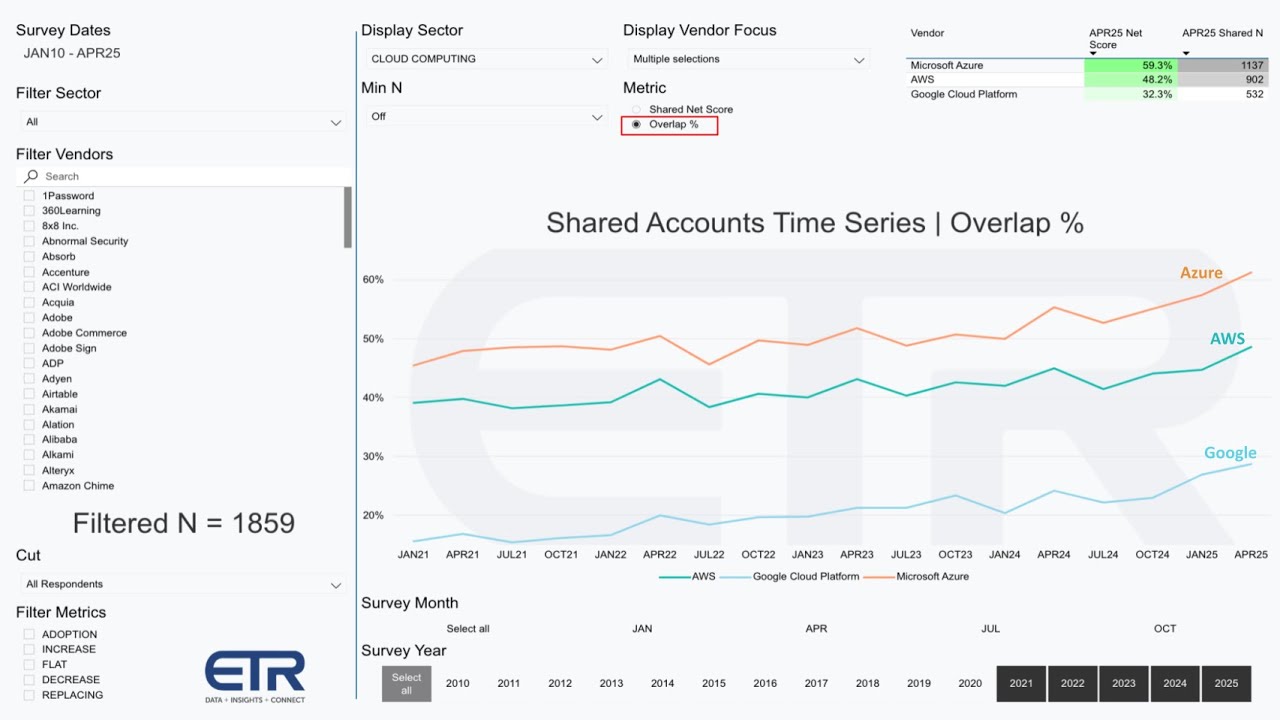Click the ETR logo at the bottom left
This screenshot has width=1280, height=720.
pos(255,677)
